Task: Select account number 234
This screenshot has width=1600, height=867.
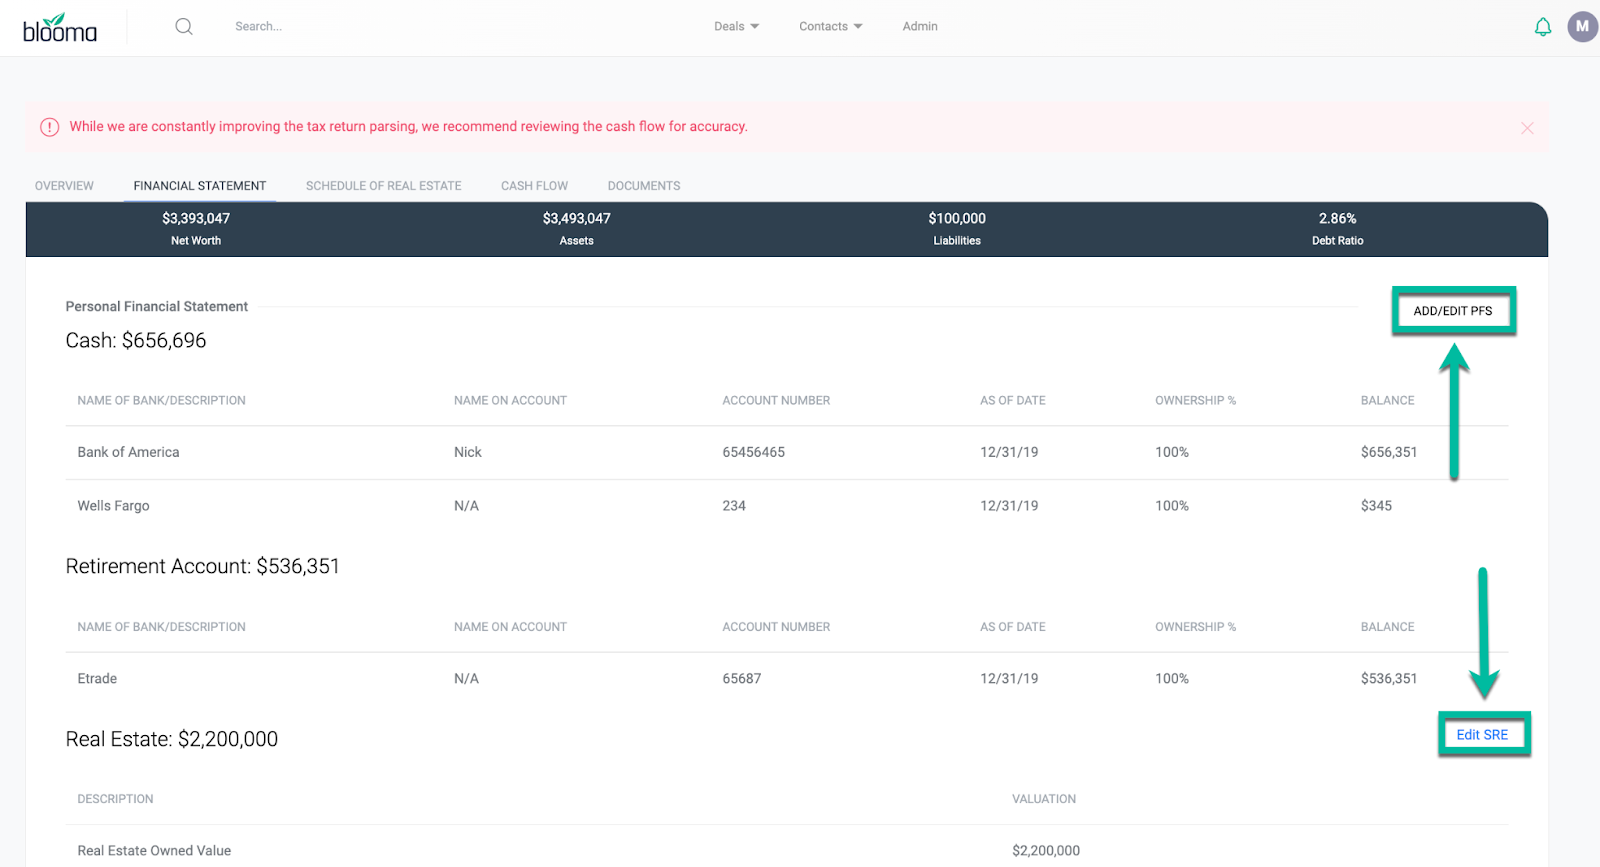Action: (x=734, y=506)
